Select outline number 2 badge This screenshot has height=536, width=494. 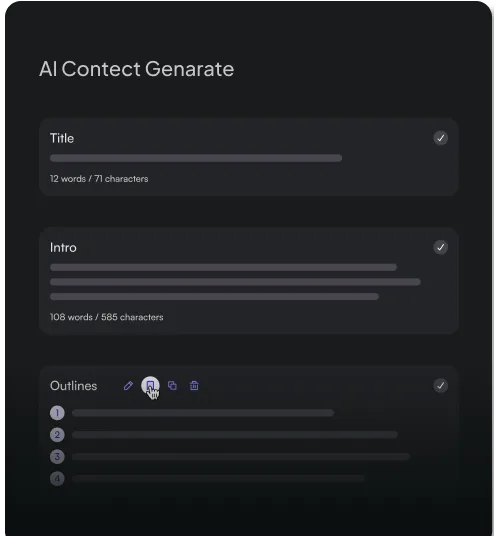(57, 435)
